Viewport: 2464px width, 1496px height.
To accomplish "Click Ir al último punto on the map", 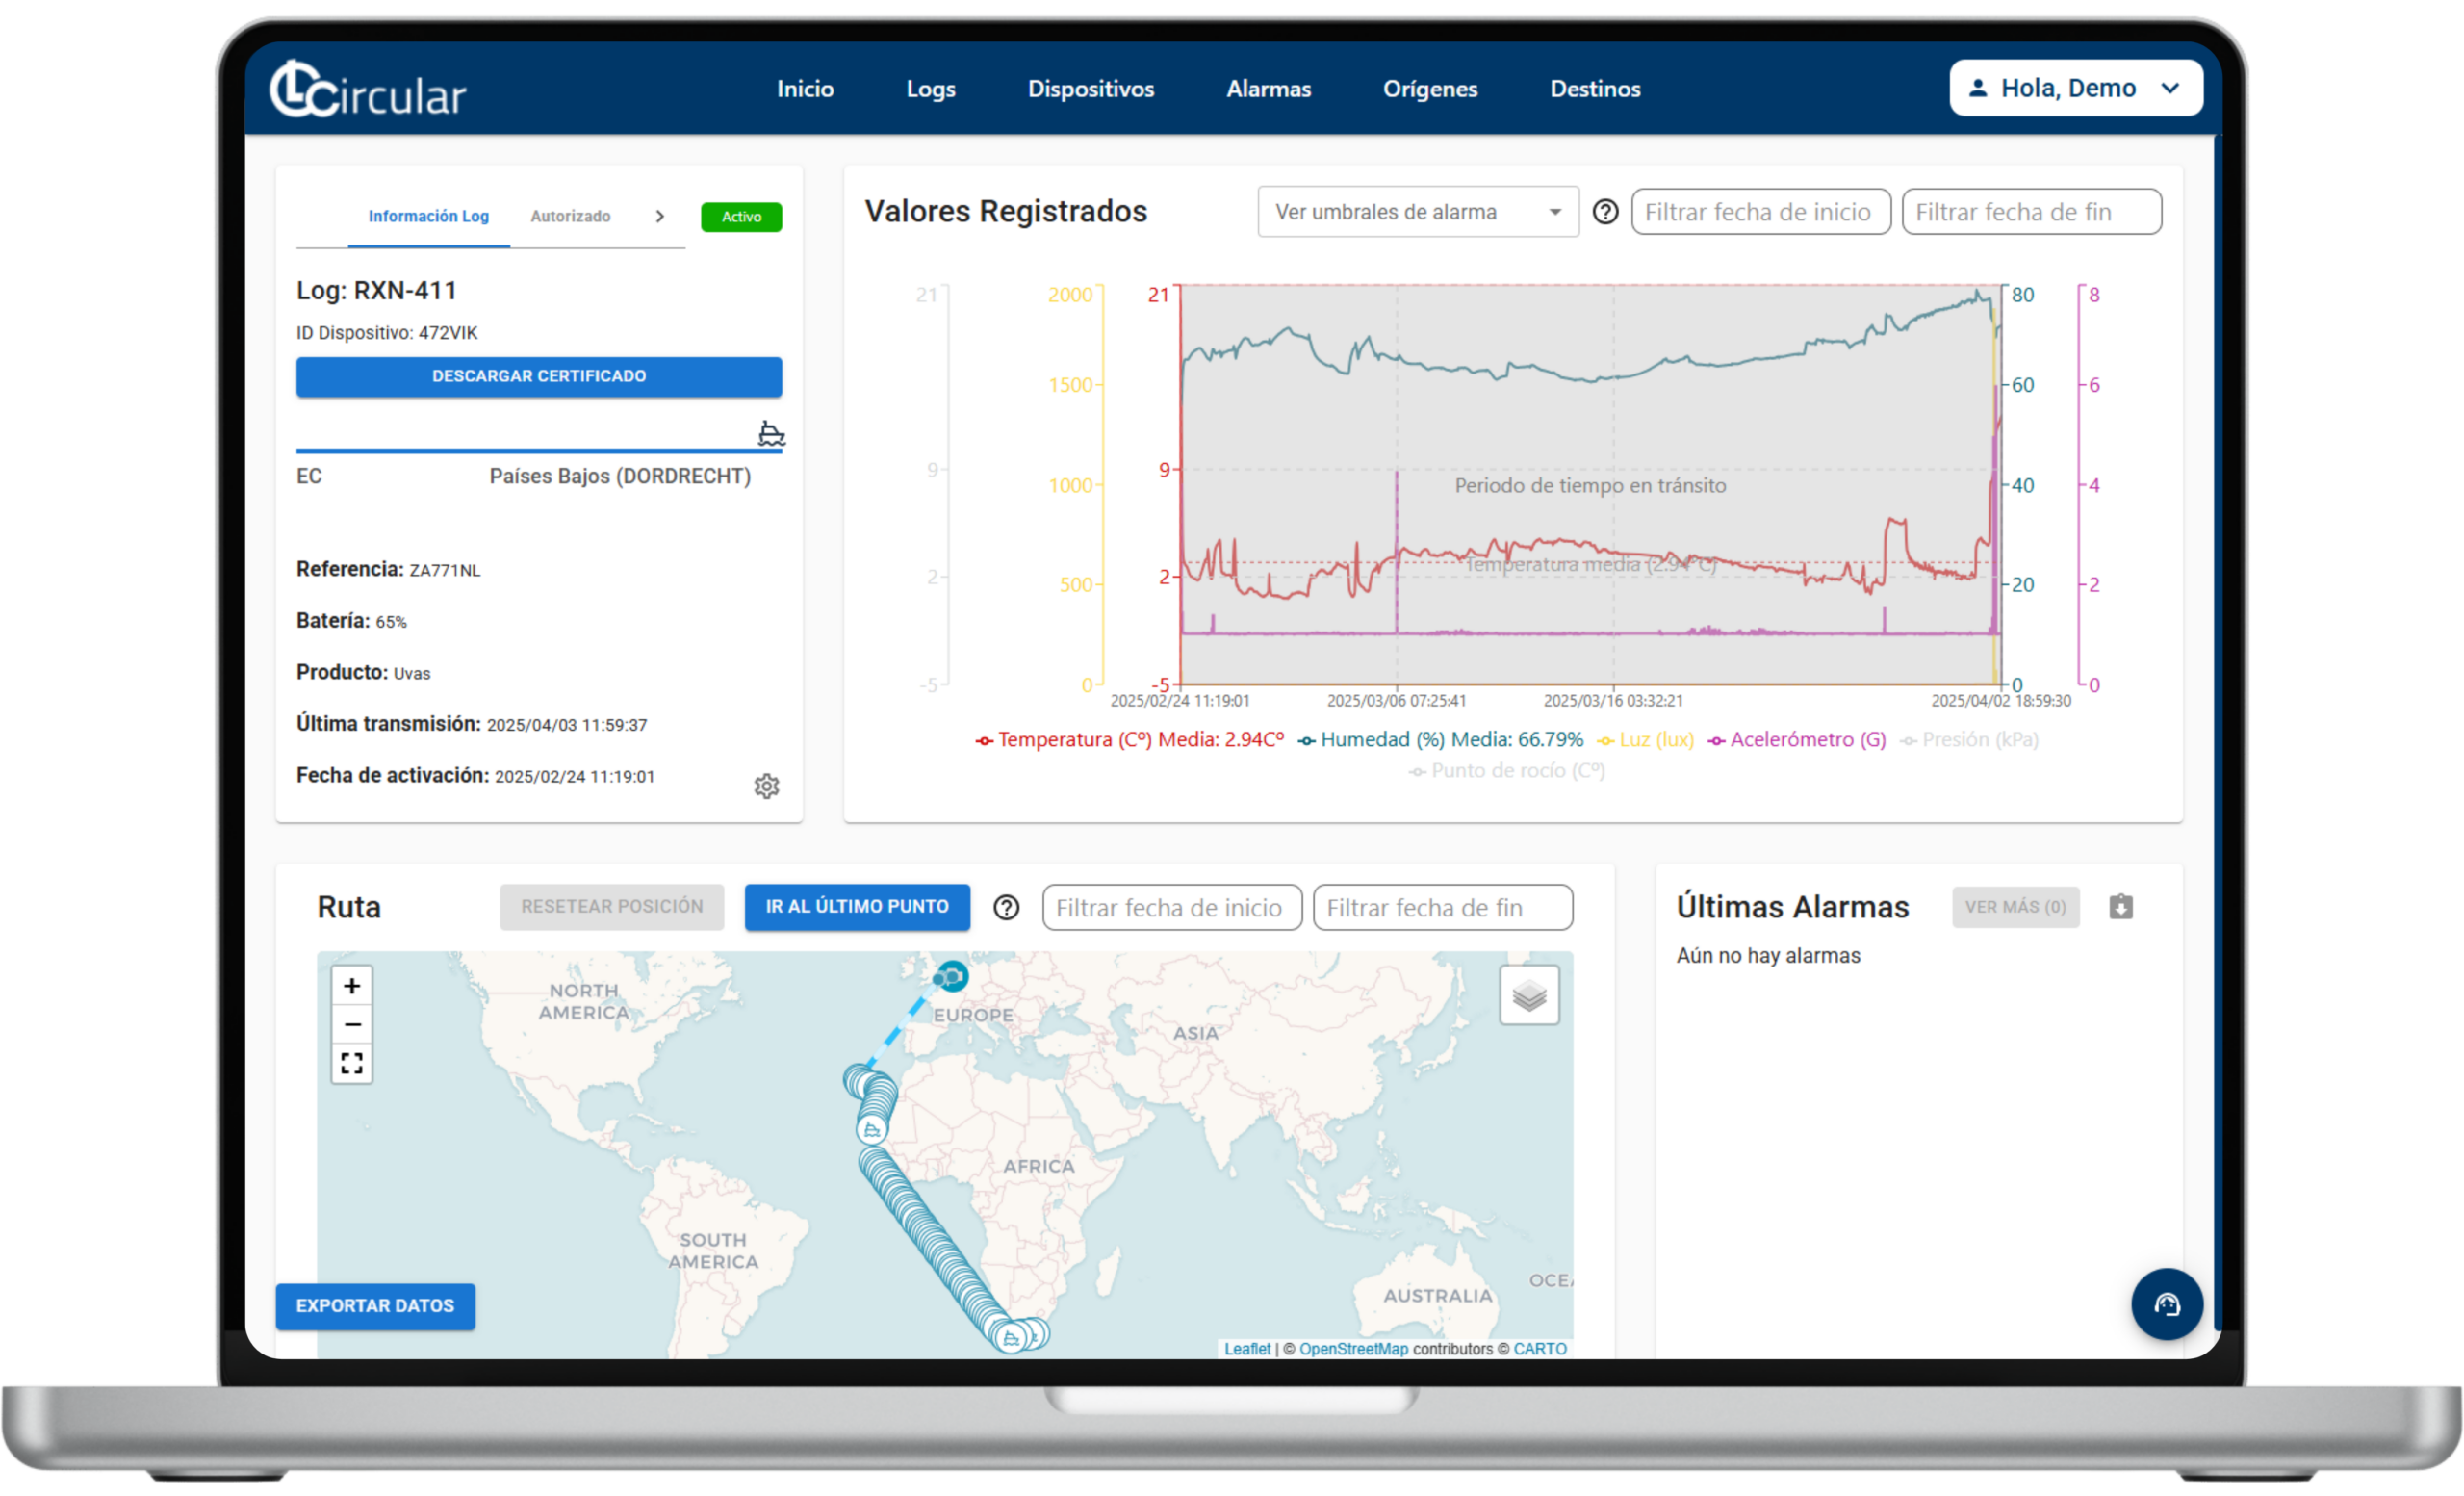I will point(856,907).
